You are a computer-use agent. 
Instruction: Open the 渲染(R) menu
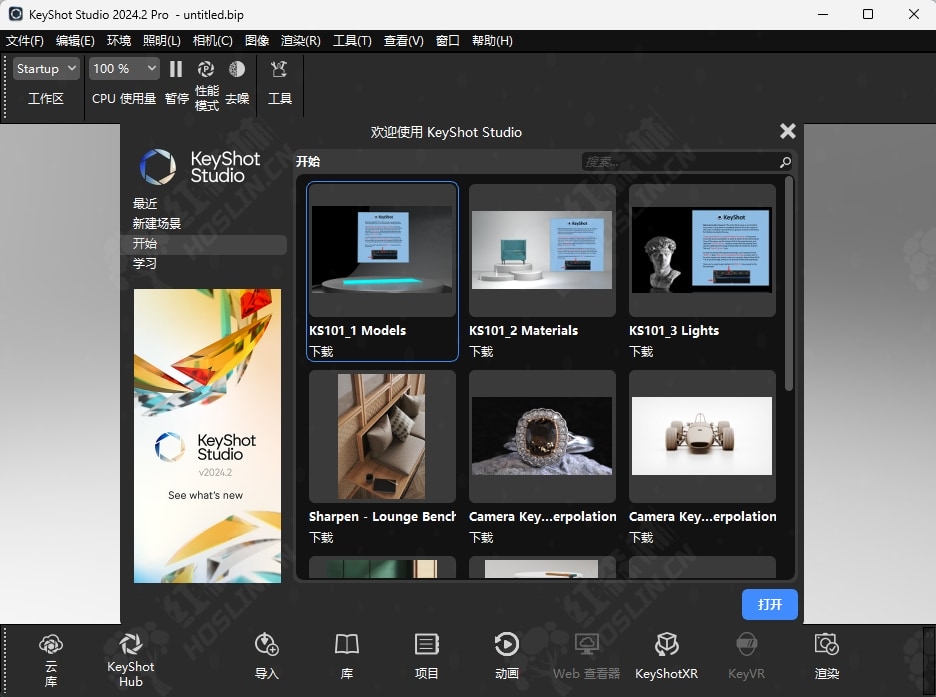coord(300,41)
